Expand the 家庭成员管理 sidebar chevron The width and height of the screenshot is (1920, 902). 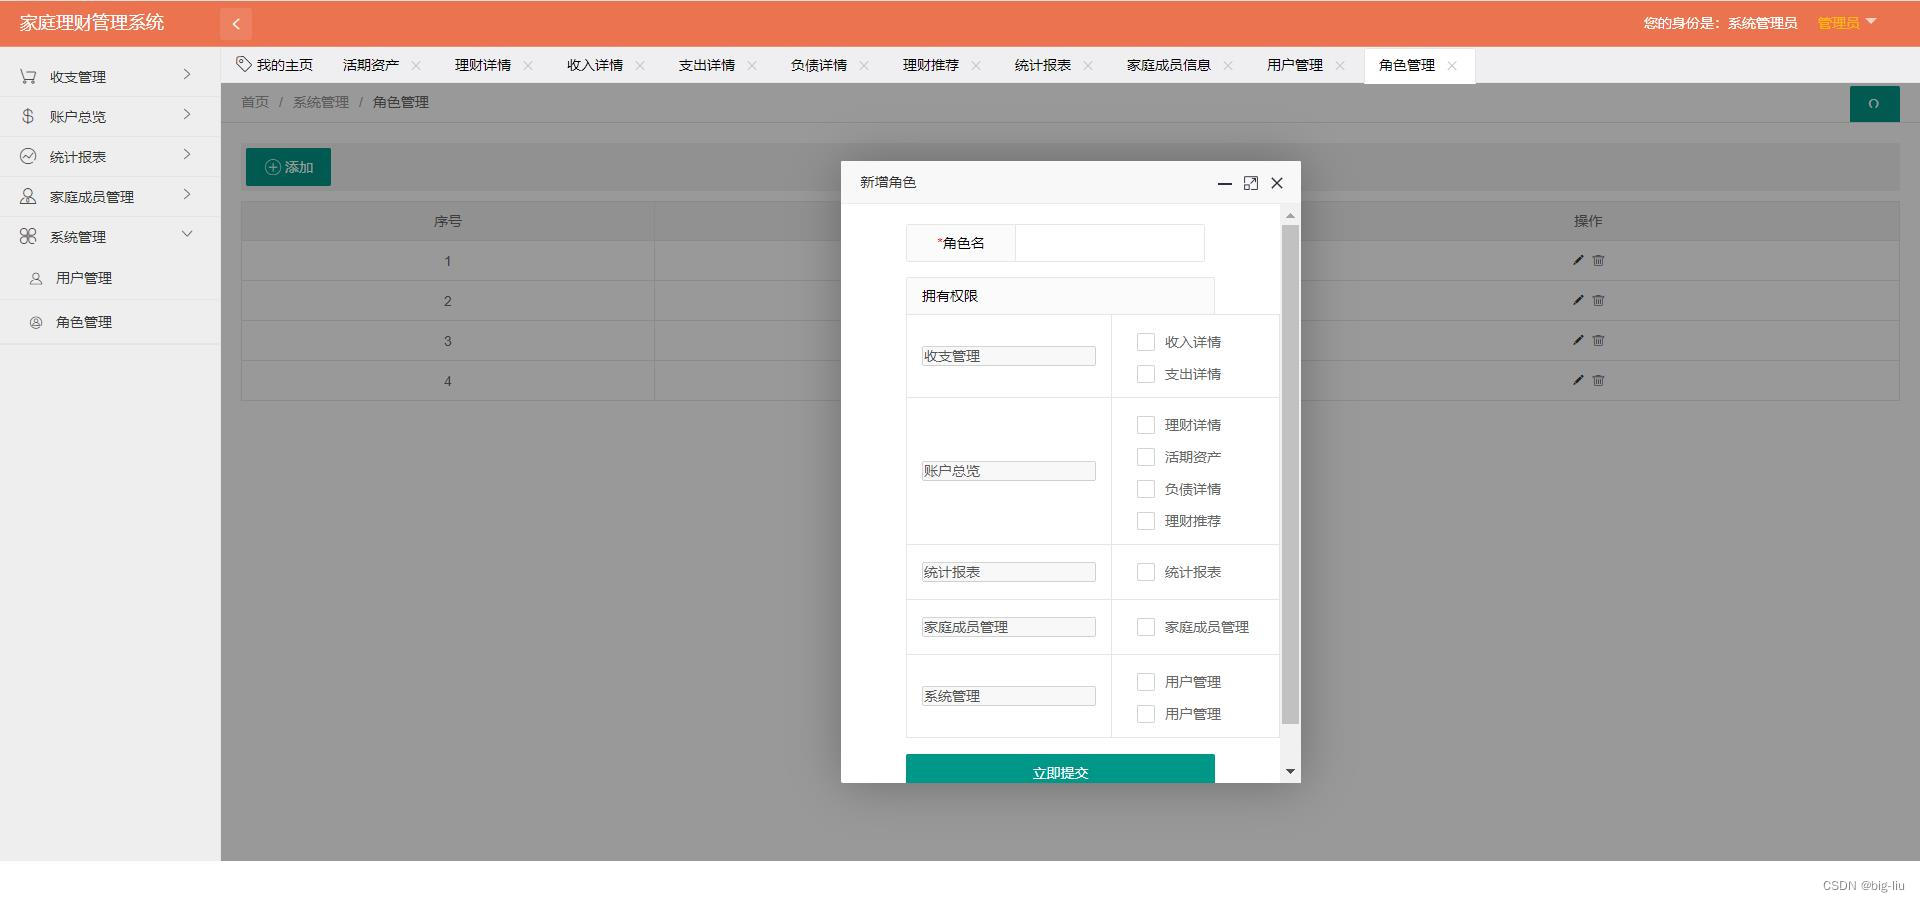[187, 195]
